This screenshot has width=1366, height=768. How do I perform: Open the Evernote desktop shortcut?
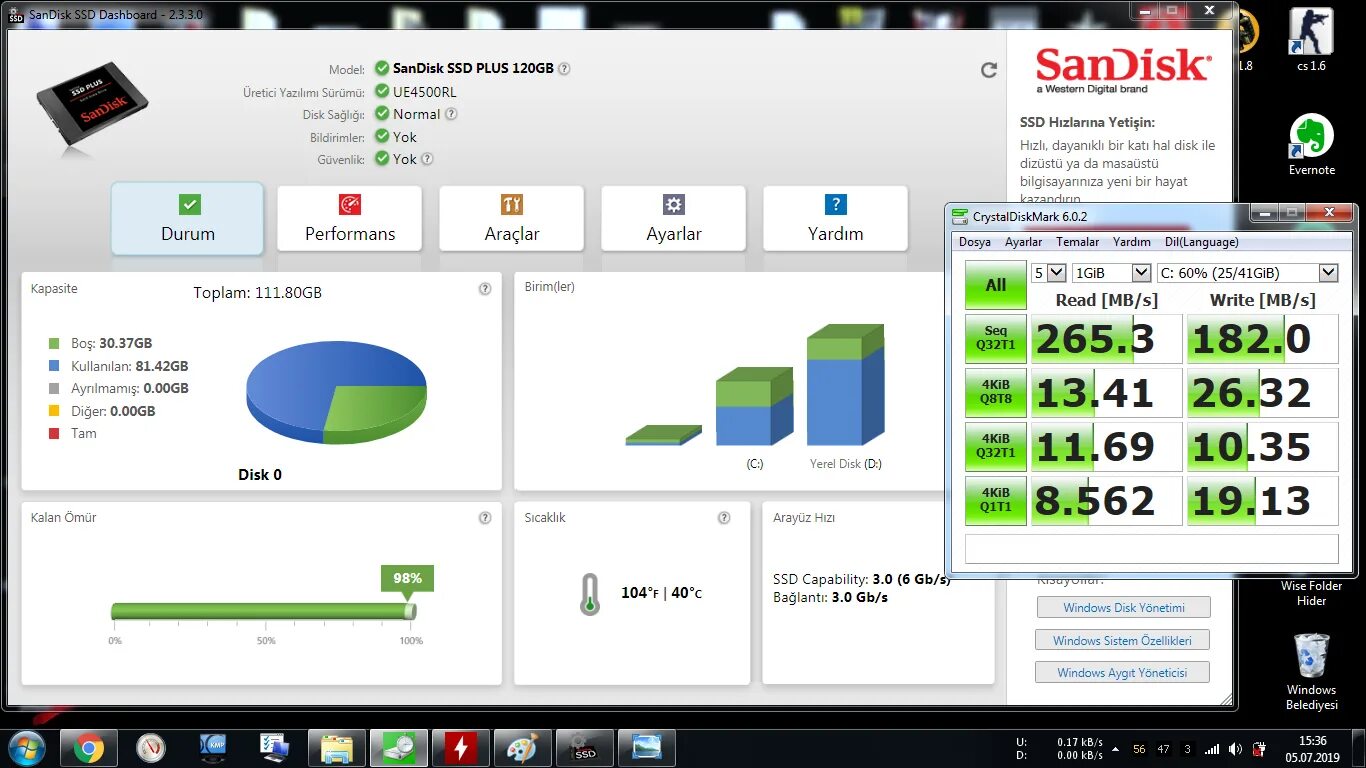(x=1311, y=144)
